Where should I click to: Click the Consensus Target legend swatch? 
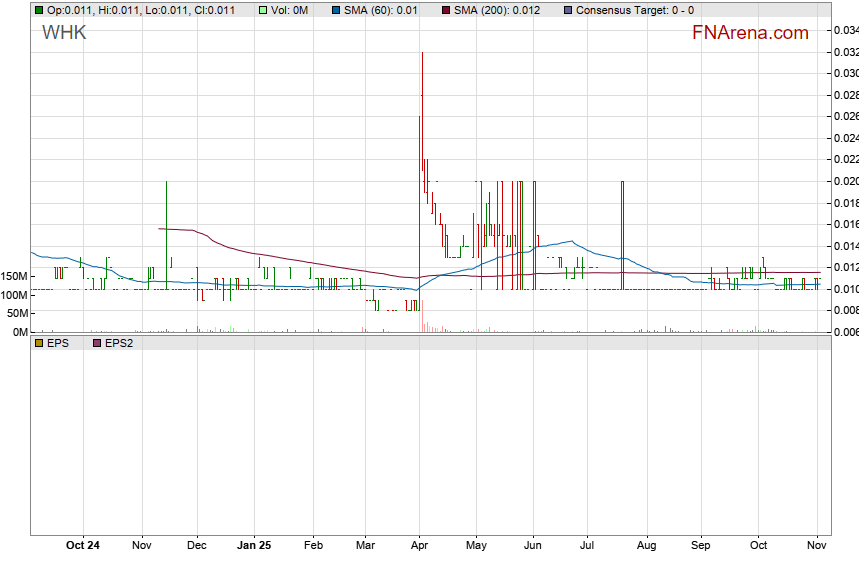pyautogui.click(x=568, y=10)
